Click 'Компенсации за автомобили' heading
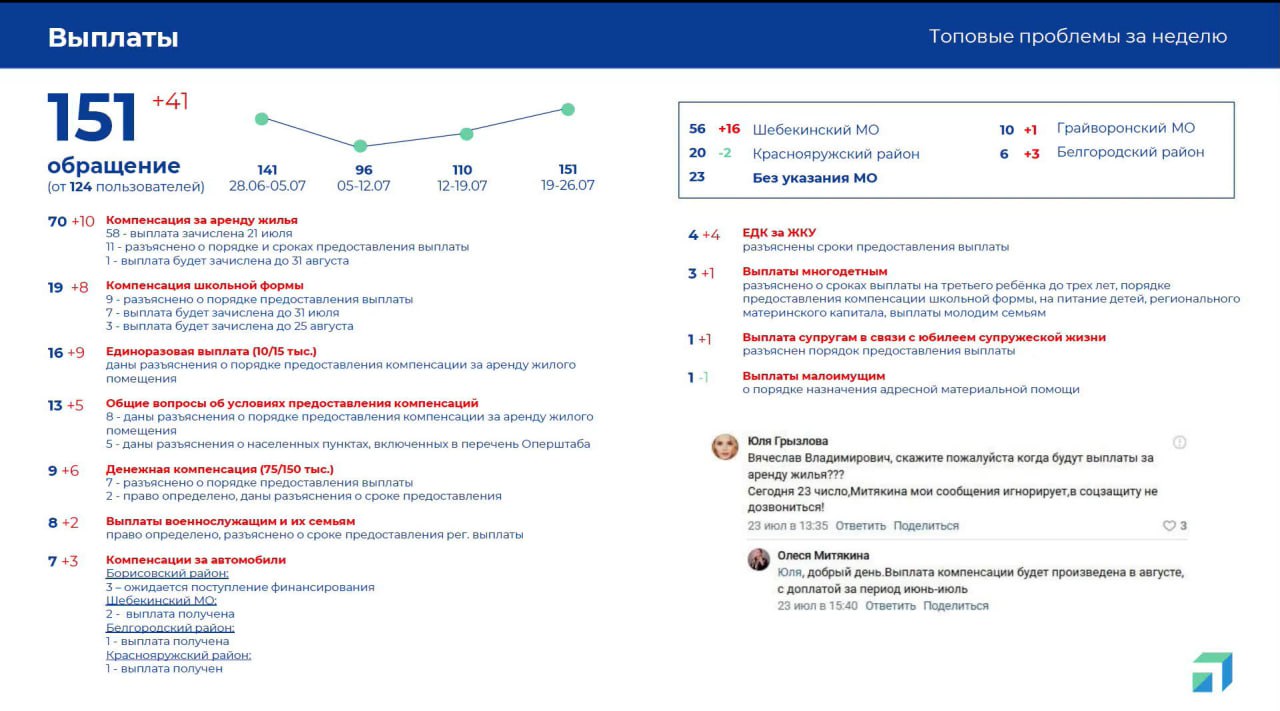This screenshot has width=1280, height=711. pos(196,561)
